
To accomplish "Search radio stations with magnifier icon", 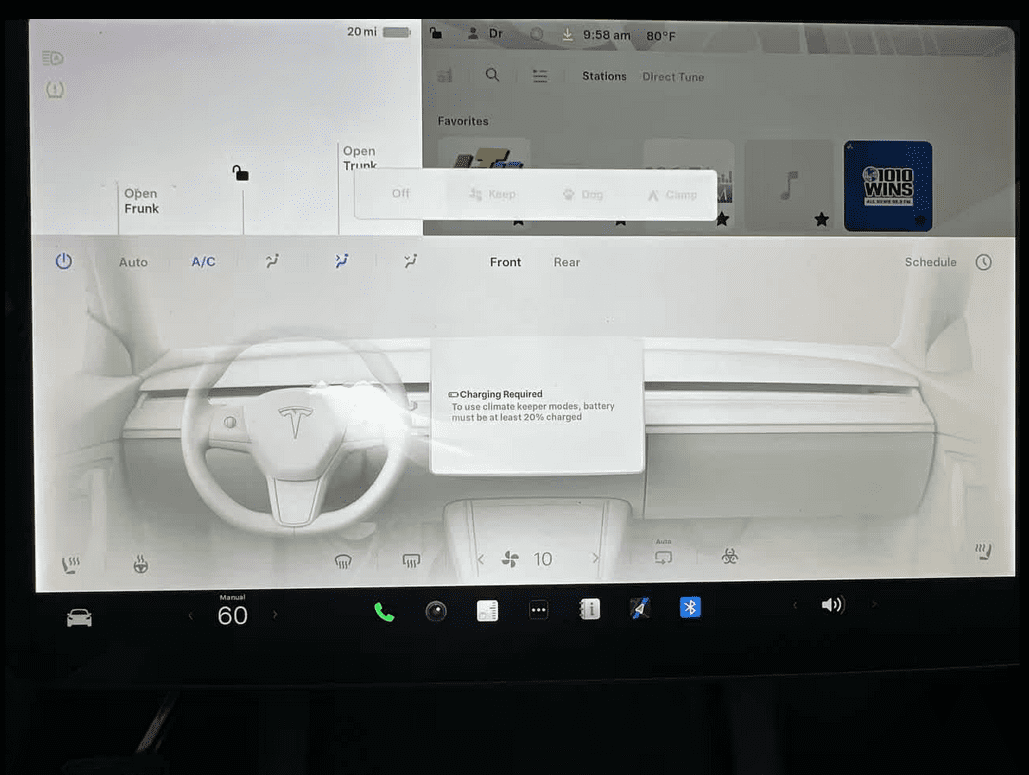I will coord(492,75).
